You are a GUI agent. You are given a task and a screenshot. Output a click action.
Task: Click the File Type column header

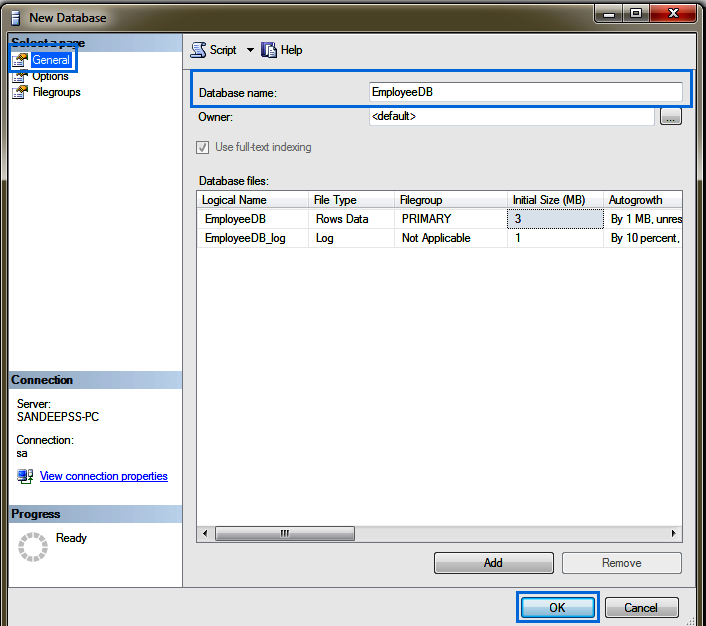(351, 200)
